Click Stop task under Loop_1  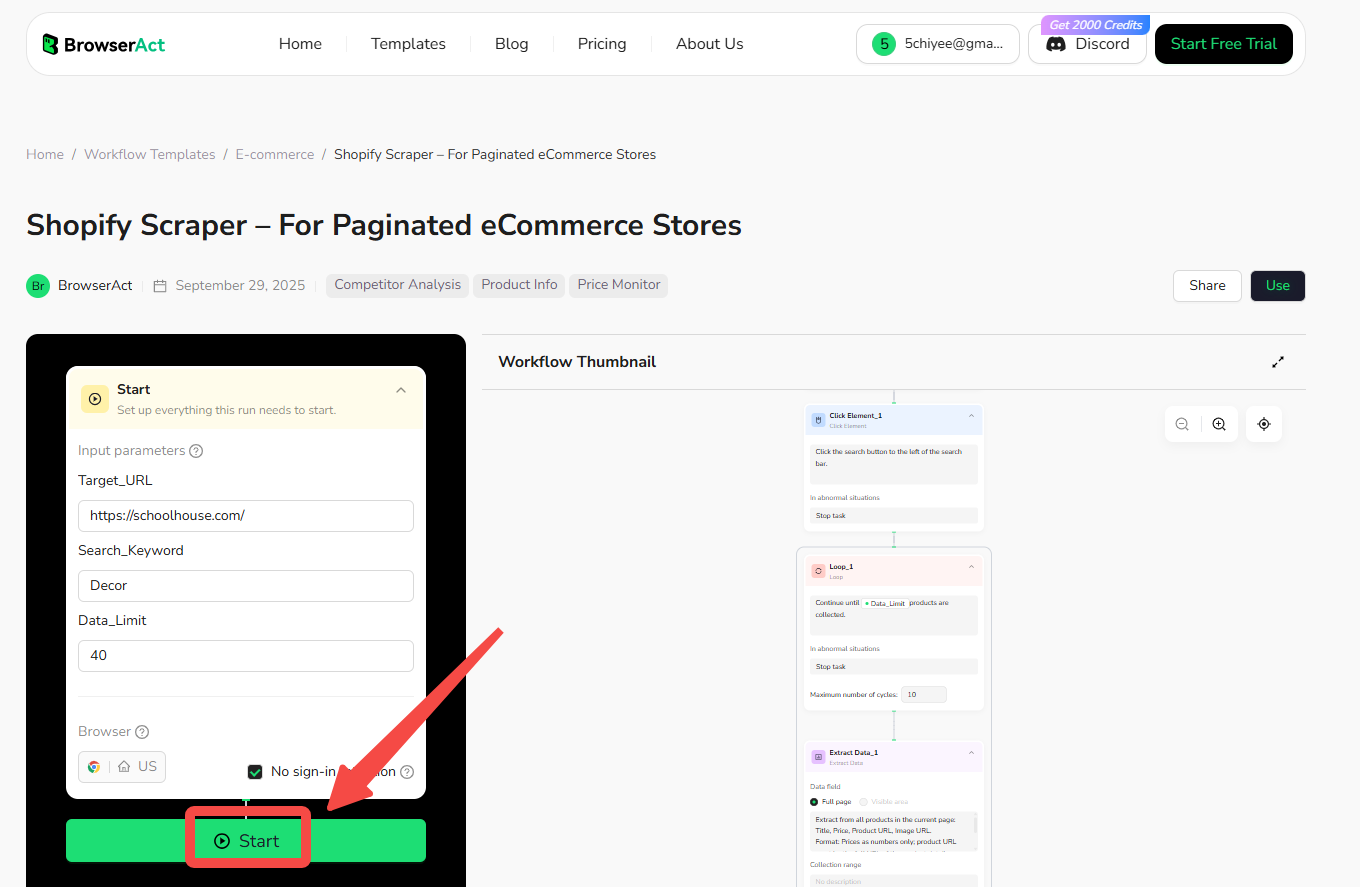click(893, 667)
